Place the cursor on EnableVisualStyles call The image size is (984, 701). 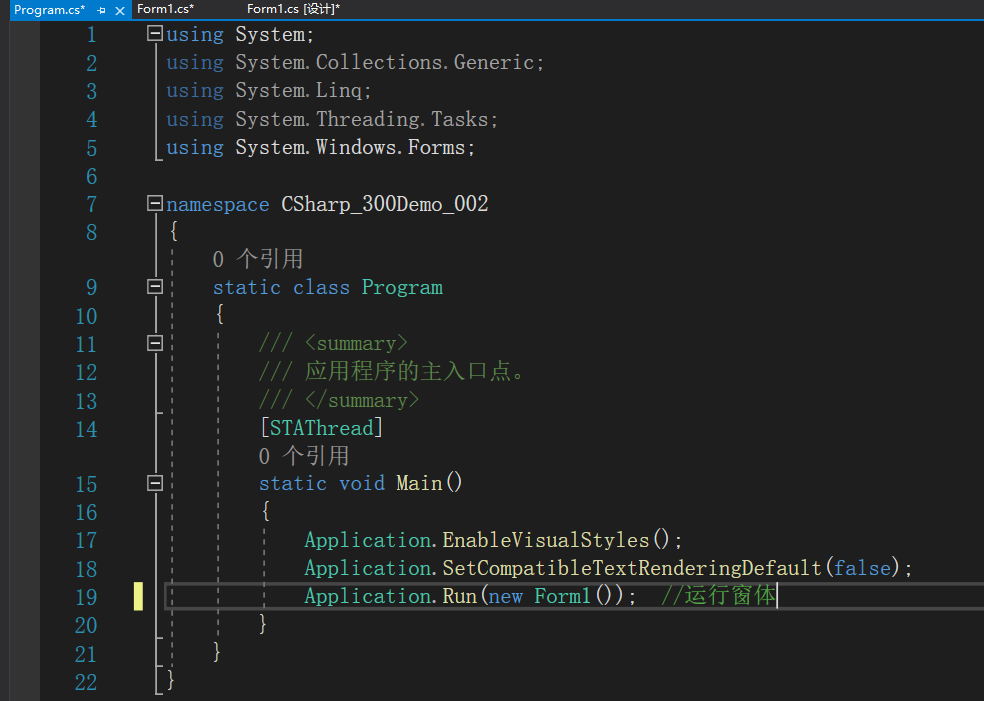(546, 540)
